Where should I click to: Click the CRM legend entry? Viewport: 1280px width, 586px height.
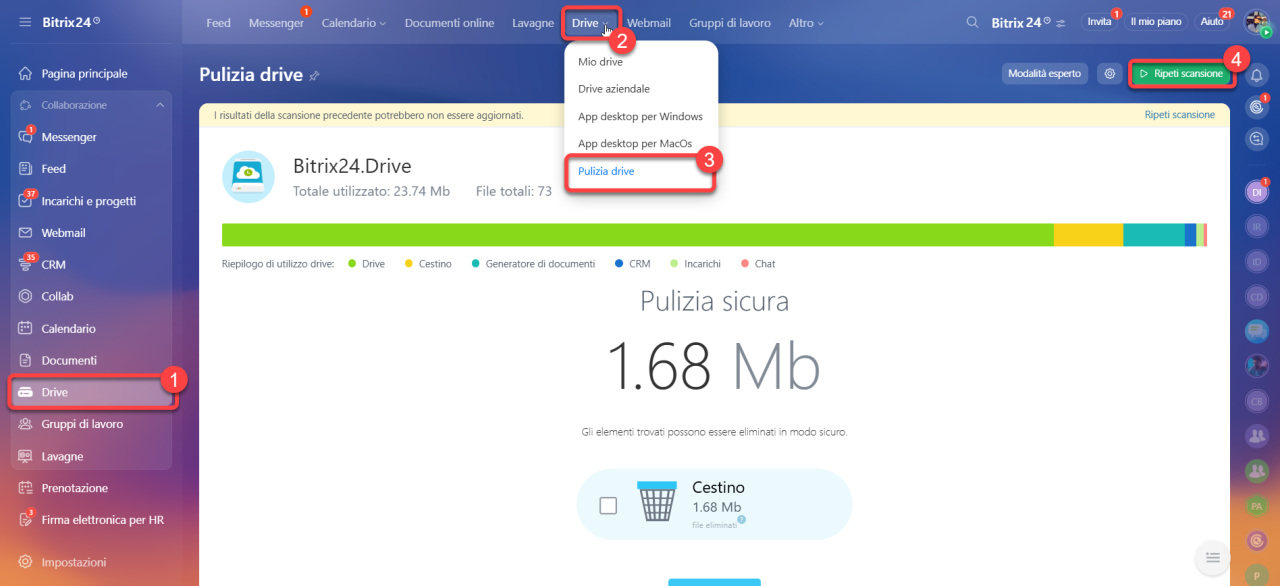(633, 264)
